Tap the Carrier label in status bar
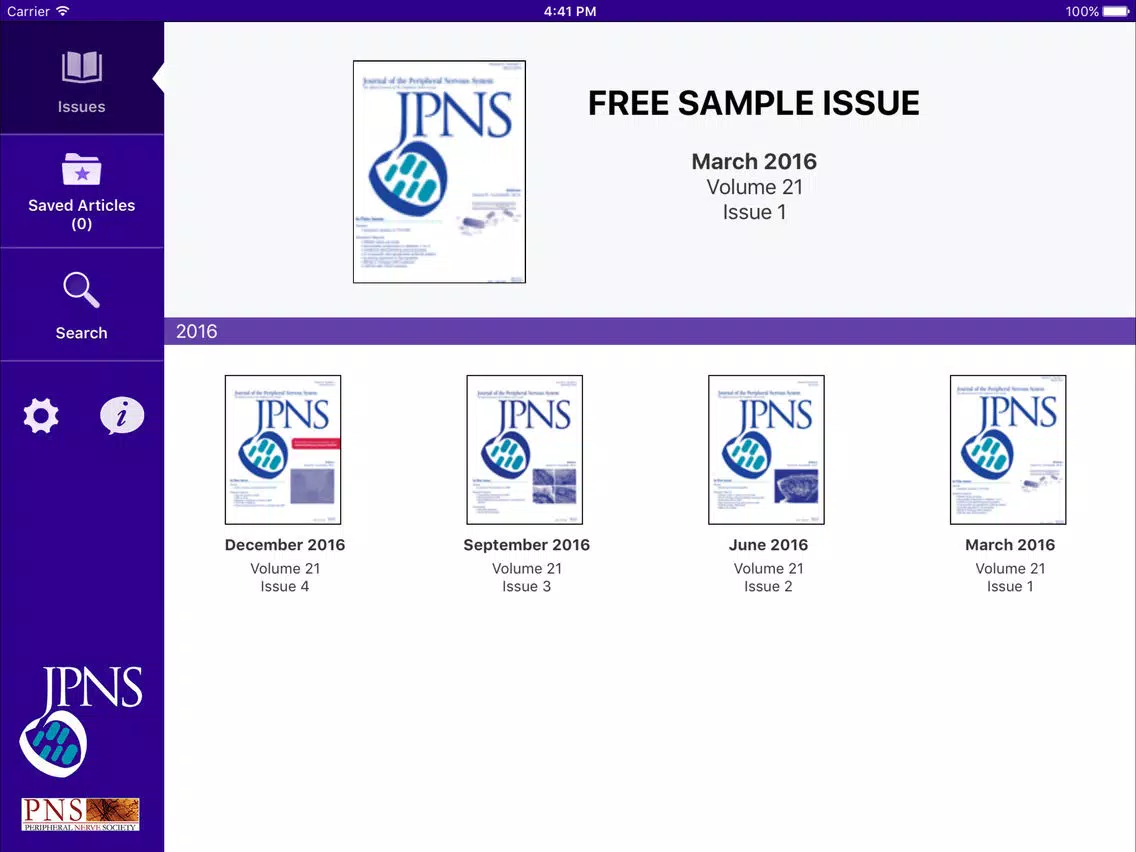The width and height of the screenshot is (1136, 852). tap(28, 11)
